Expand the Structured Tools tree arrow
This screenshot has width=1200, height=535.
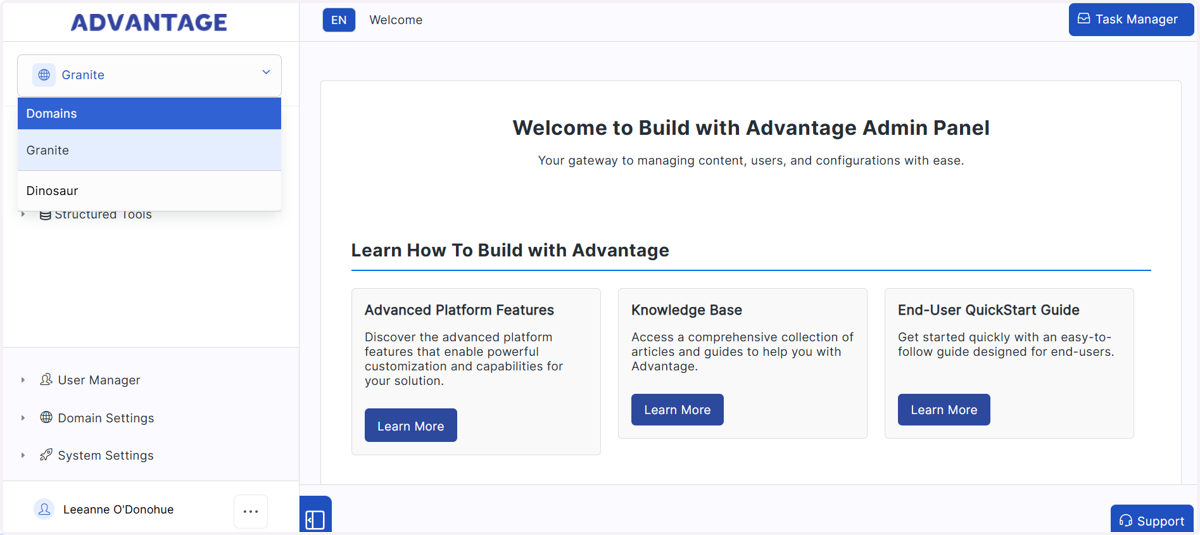tap(23, 214)
